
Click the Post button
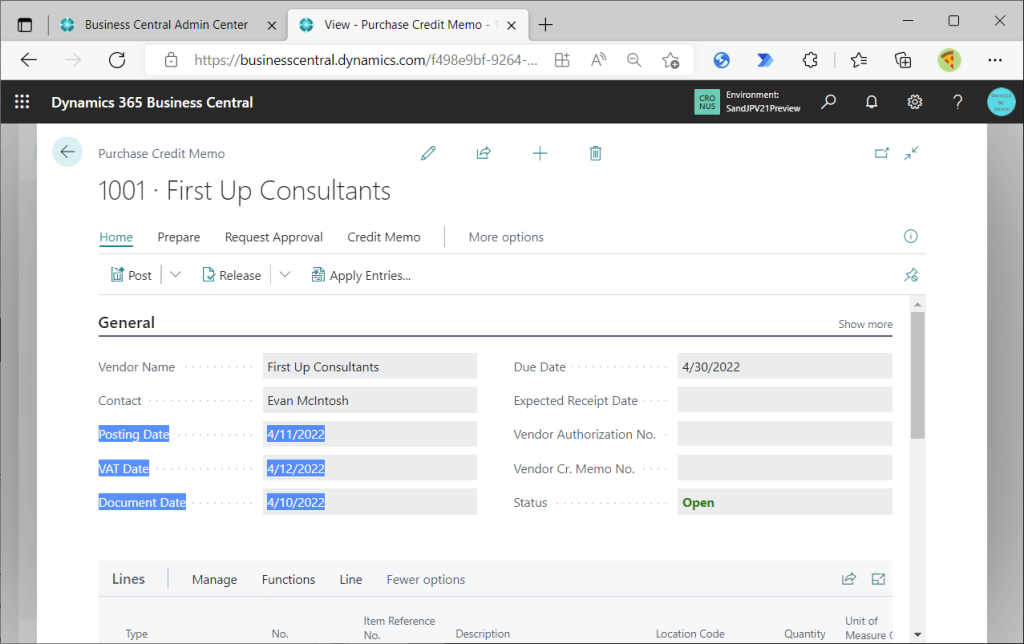pyautogui.click(x=131, y=275)
